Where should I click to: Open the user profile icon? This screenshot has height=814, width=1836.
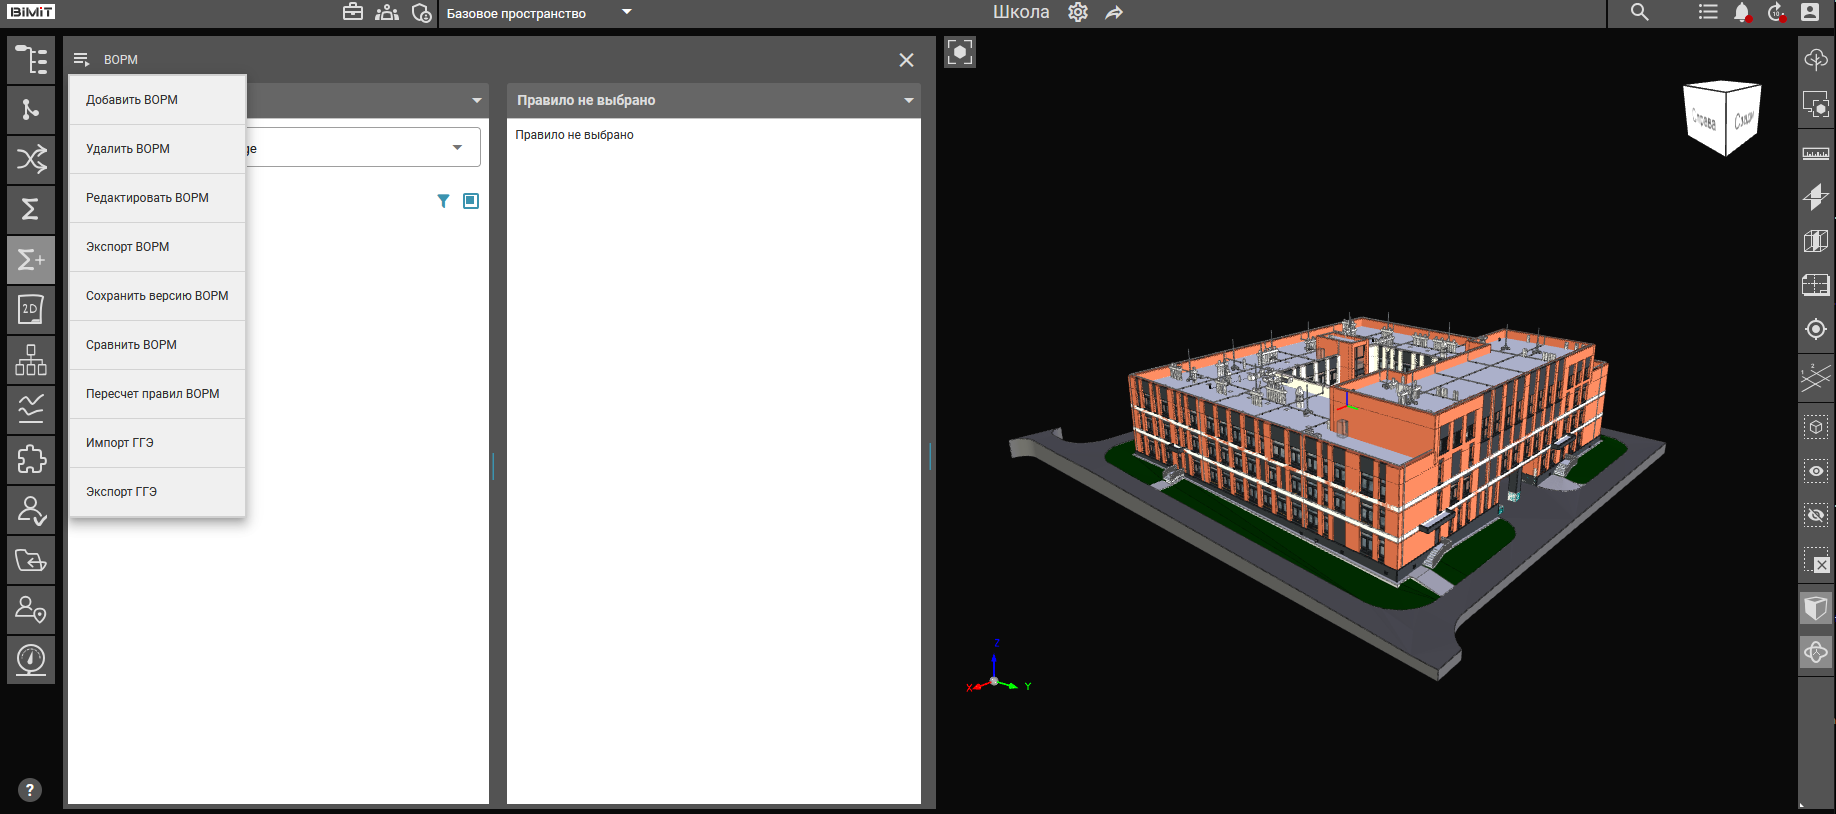tap(1810, 12)
